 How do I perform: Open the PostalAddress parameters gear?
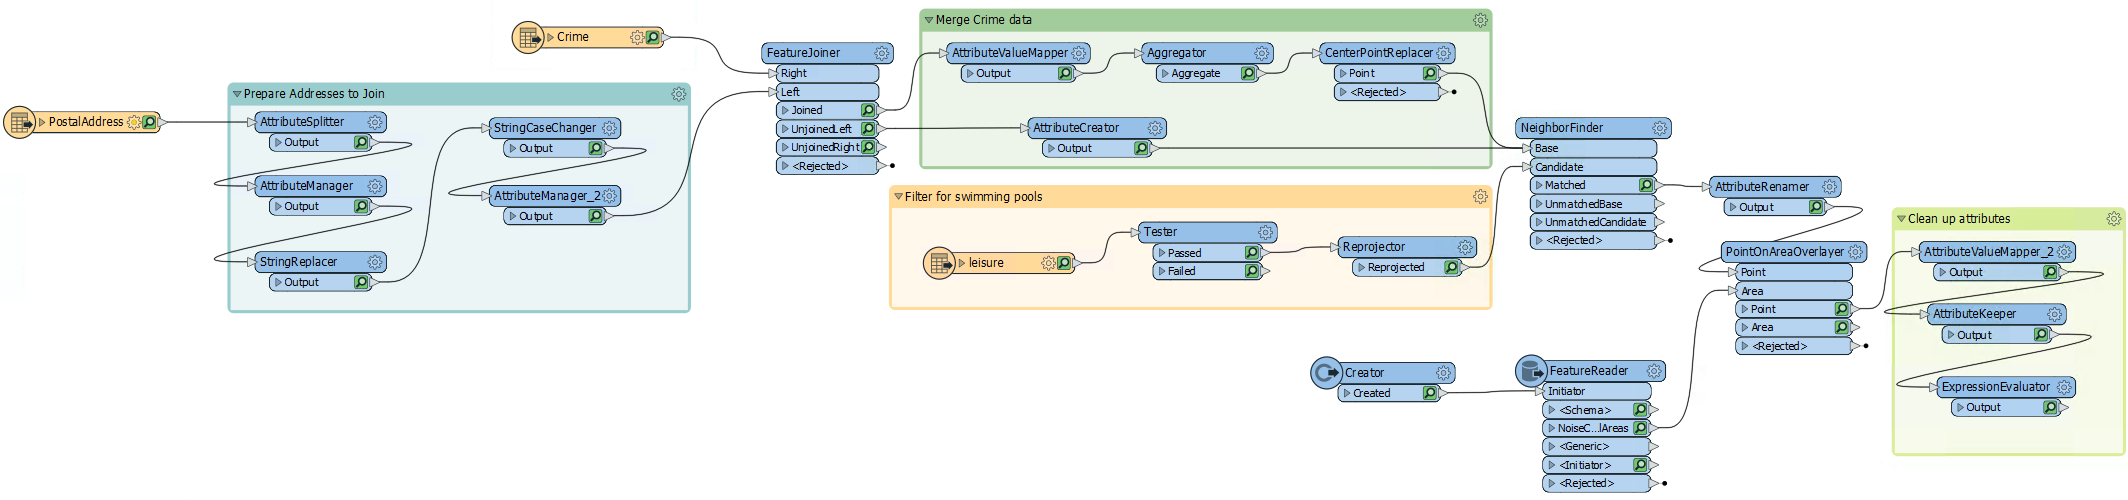(134, 122)
